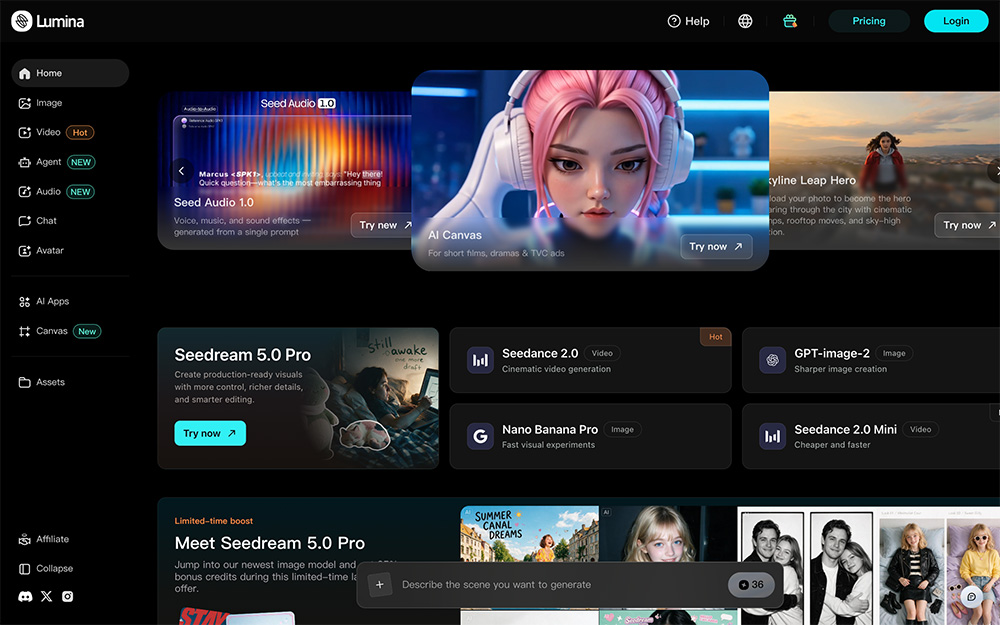Click the Limited-time boost label
Image resolution: width=1000 pixels, height=625 pixels.
pos(214,521)
